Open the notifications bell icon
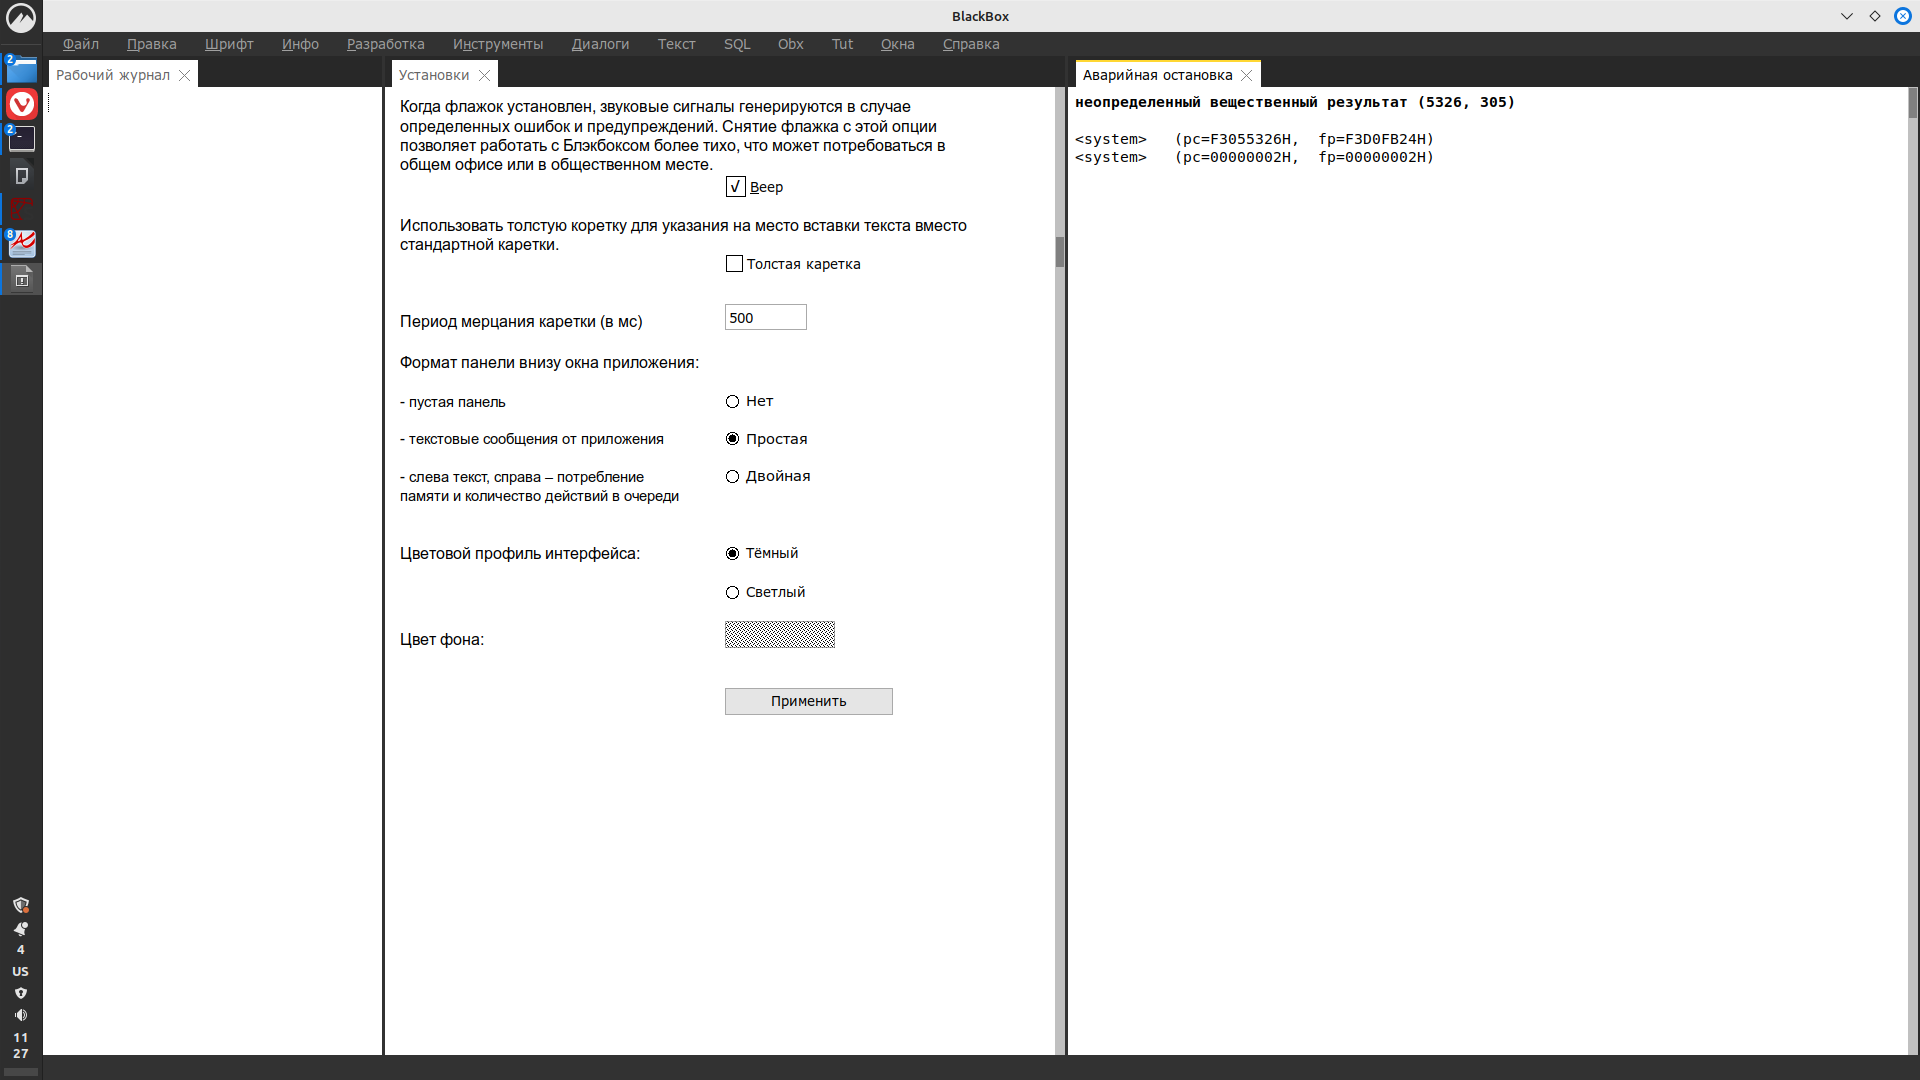This screenshot has height=1080, width=1920. [x=20, y=928]
